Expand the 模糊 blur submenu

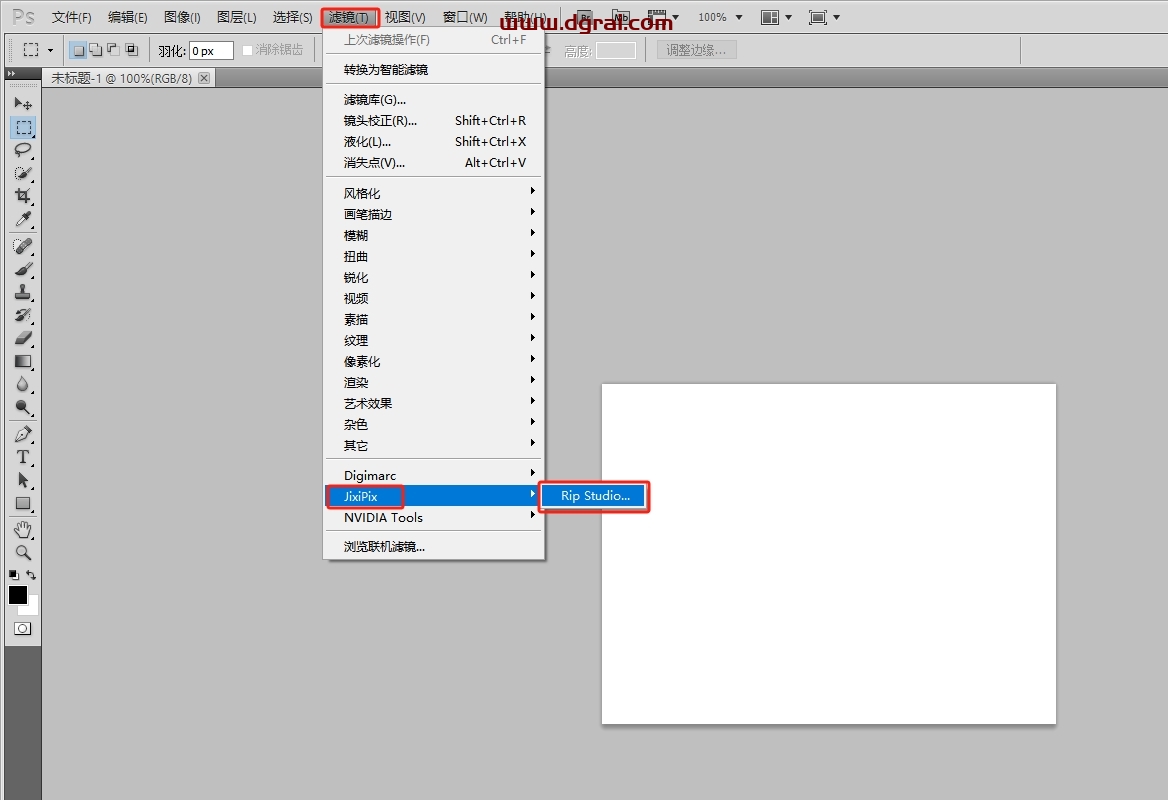click(x=434, y=235)
